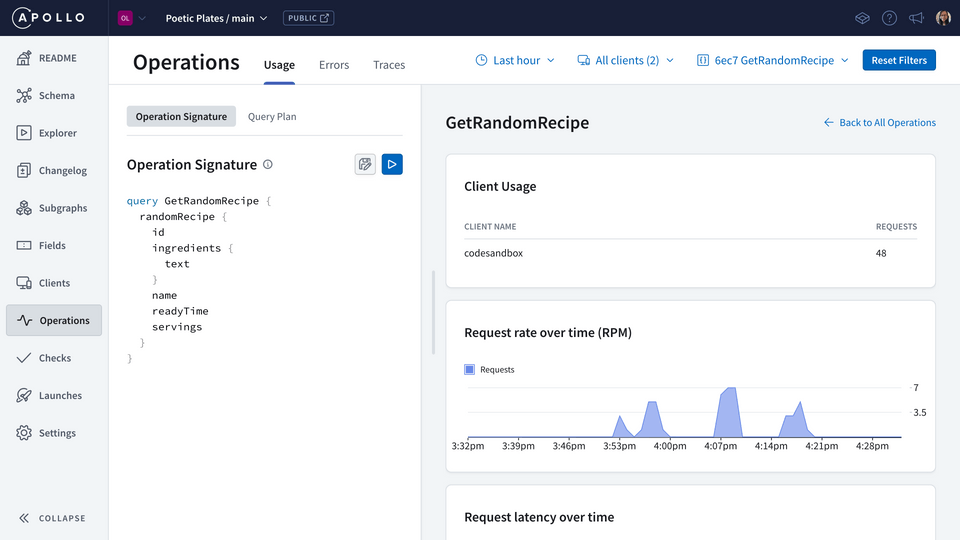Open the Launches rocket icon
The image size is (960, 540).
click(x=24, y=396)
